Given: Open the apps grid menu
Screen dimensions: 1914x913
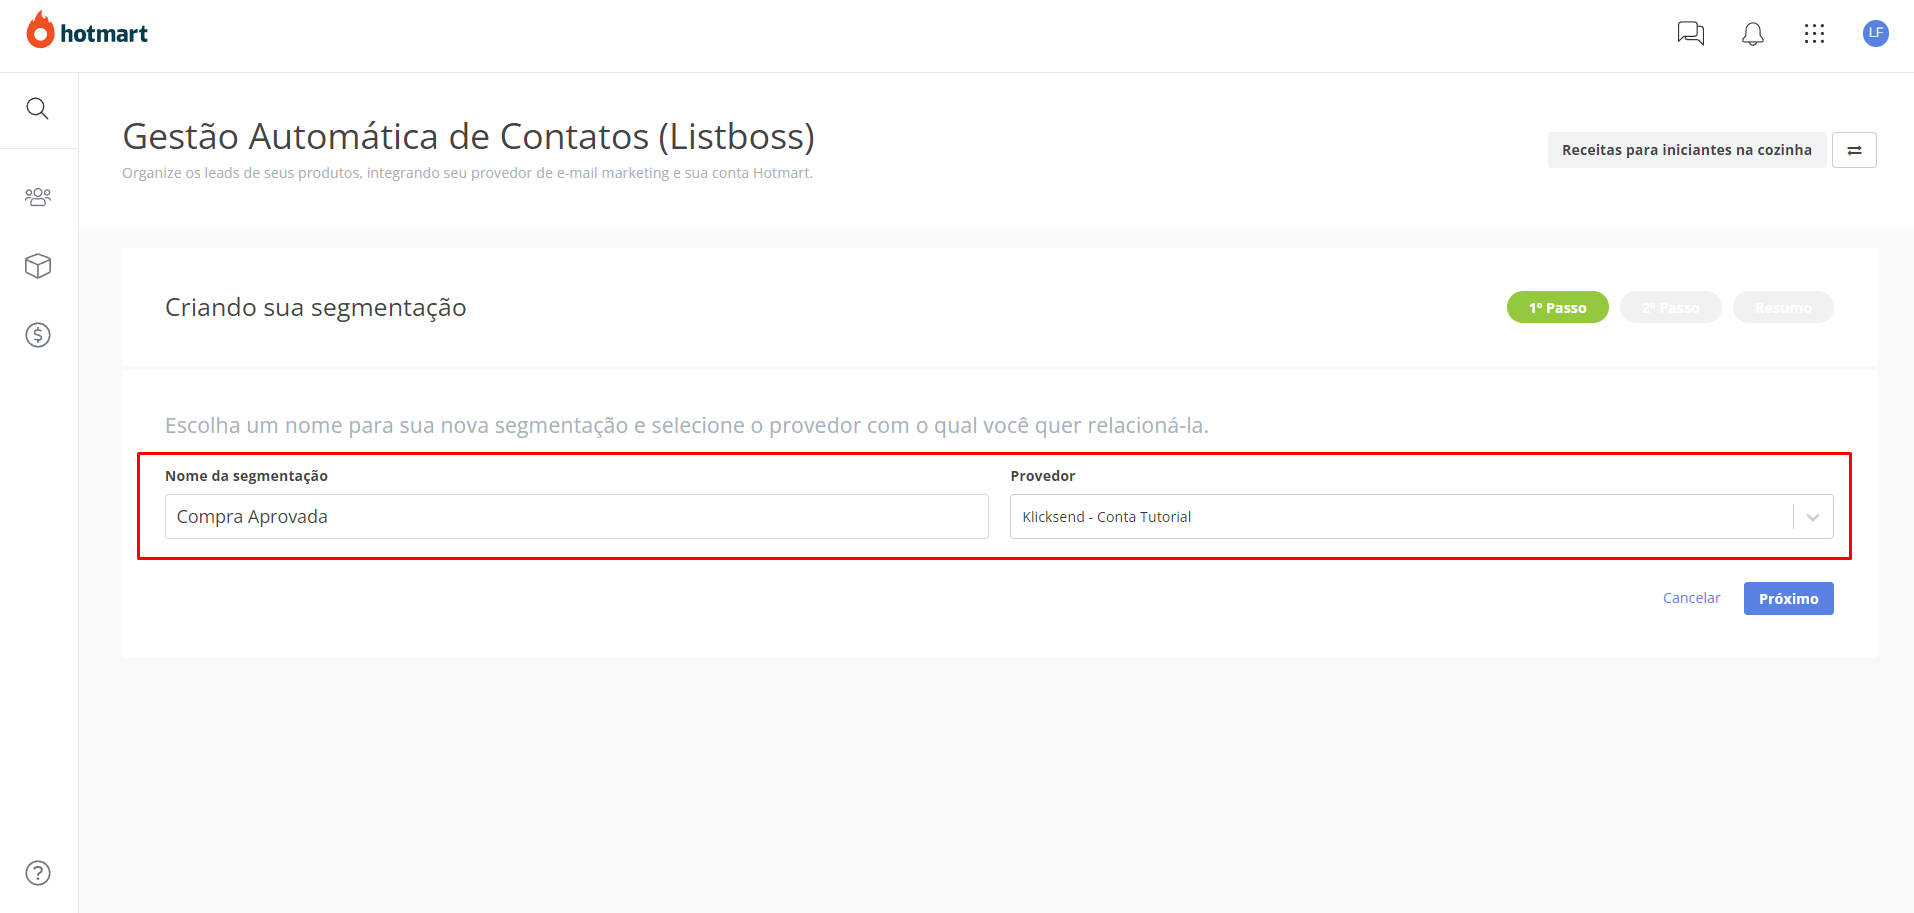Looking at the screenshot, I should point(1814,34).
